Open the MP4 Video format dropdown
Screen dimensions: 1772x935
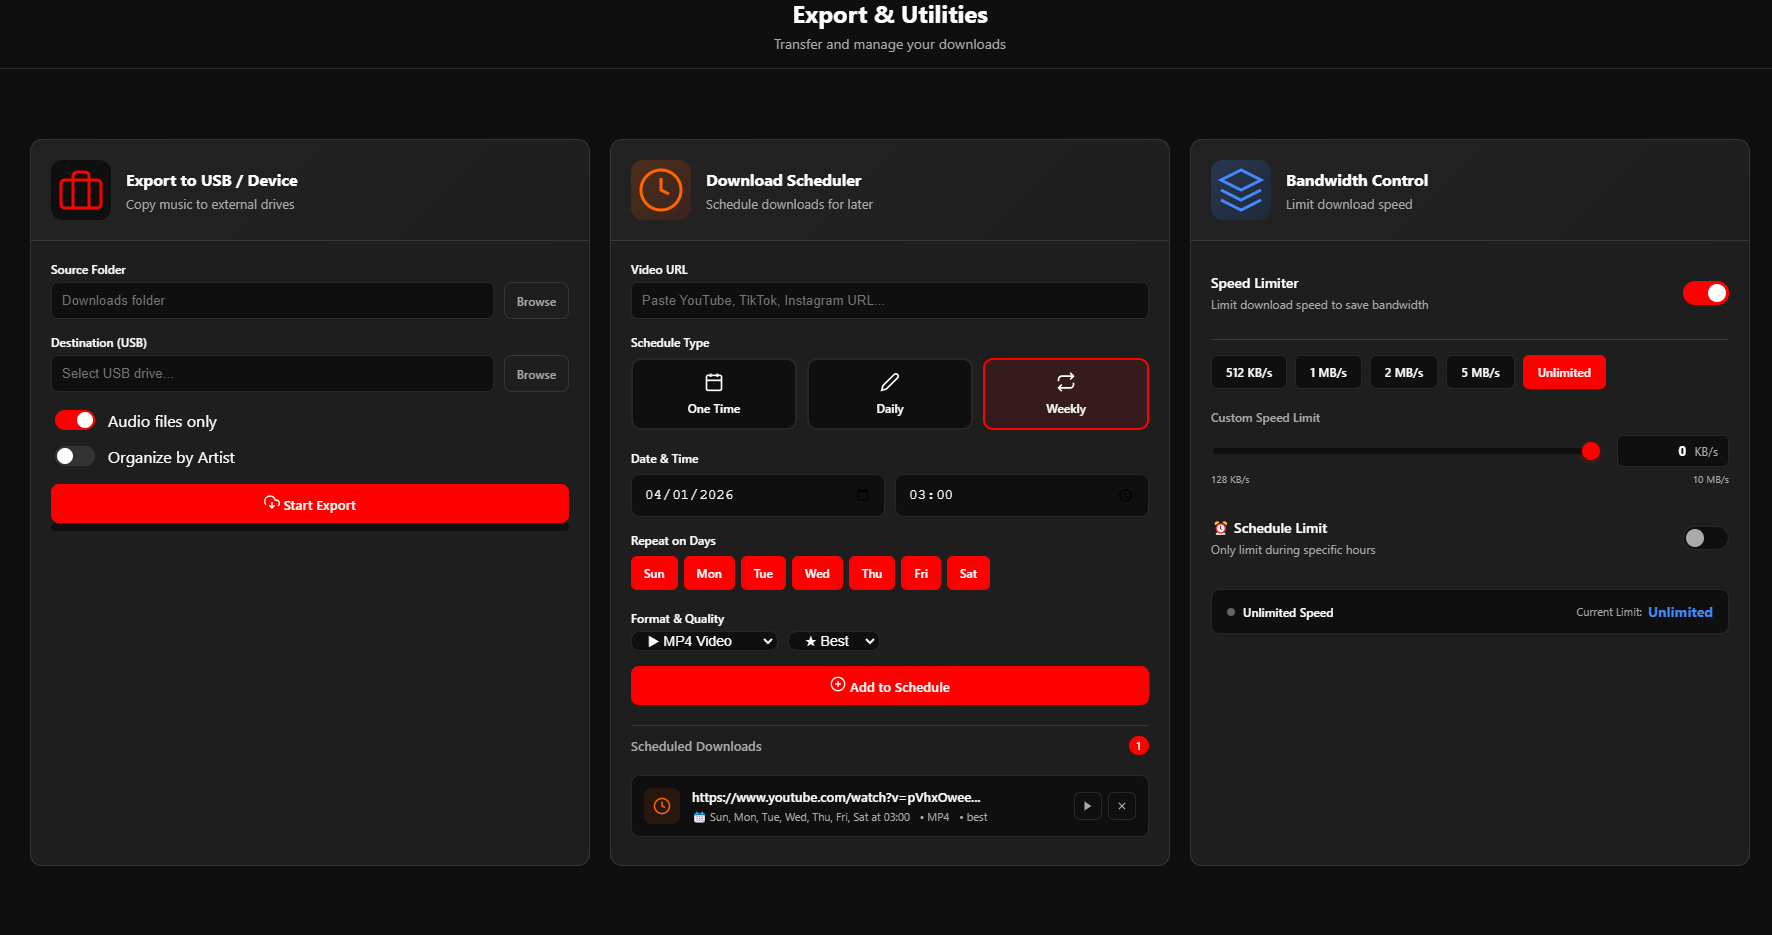(705, 641)
